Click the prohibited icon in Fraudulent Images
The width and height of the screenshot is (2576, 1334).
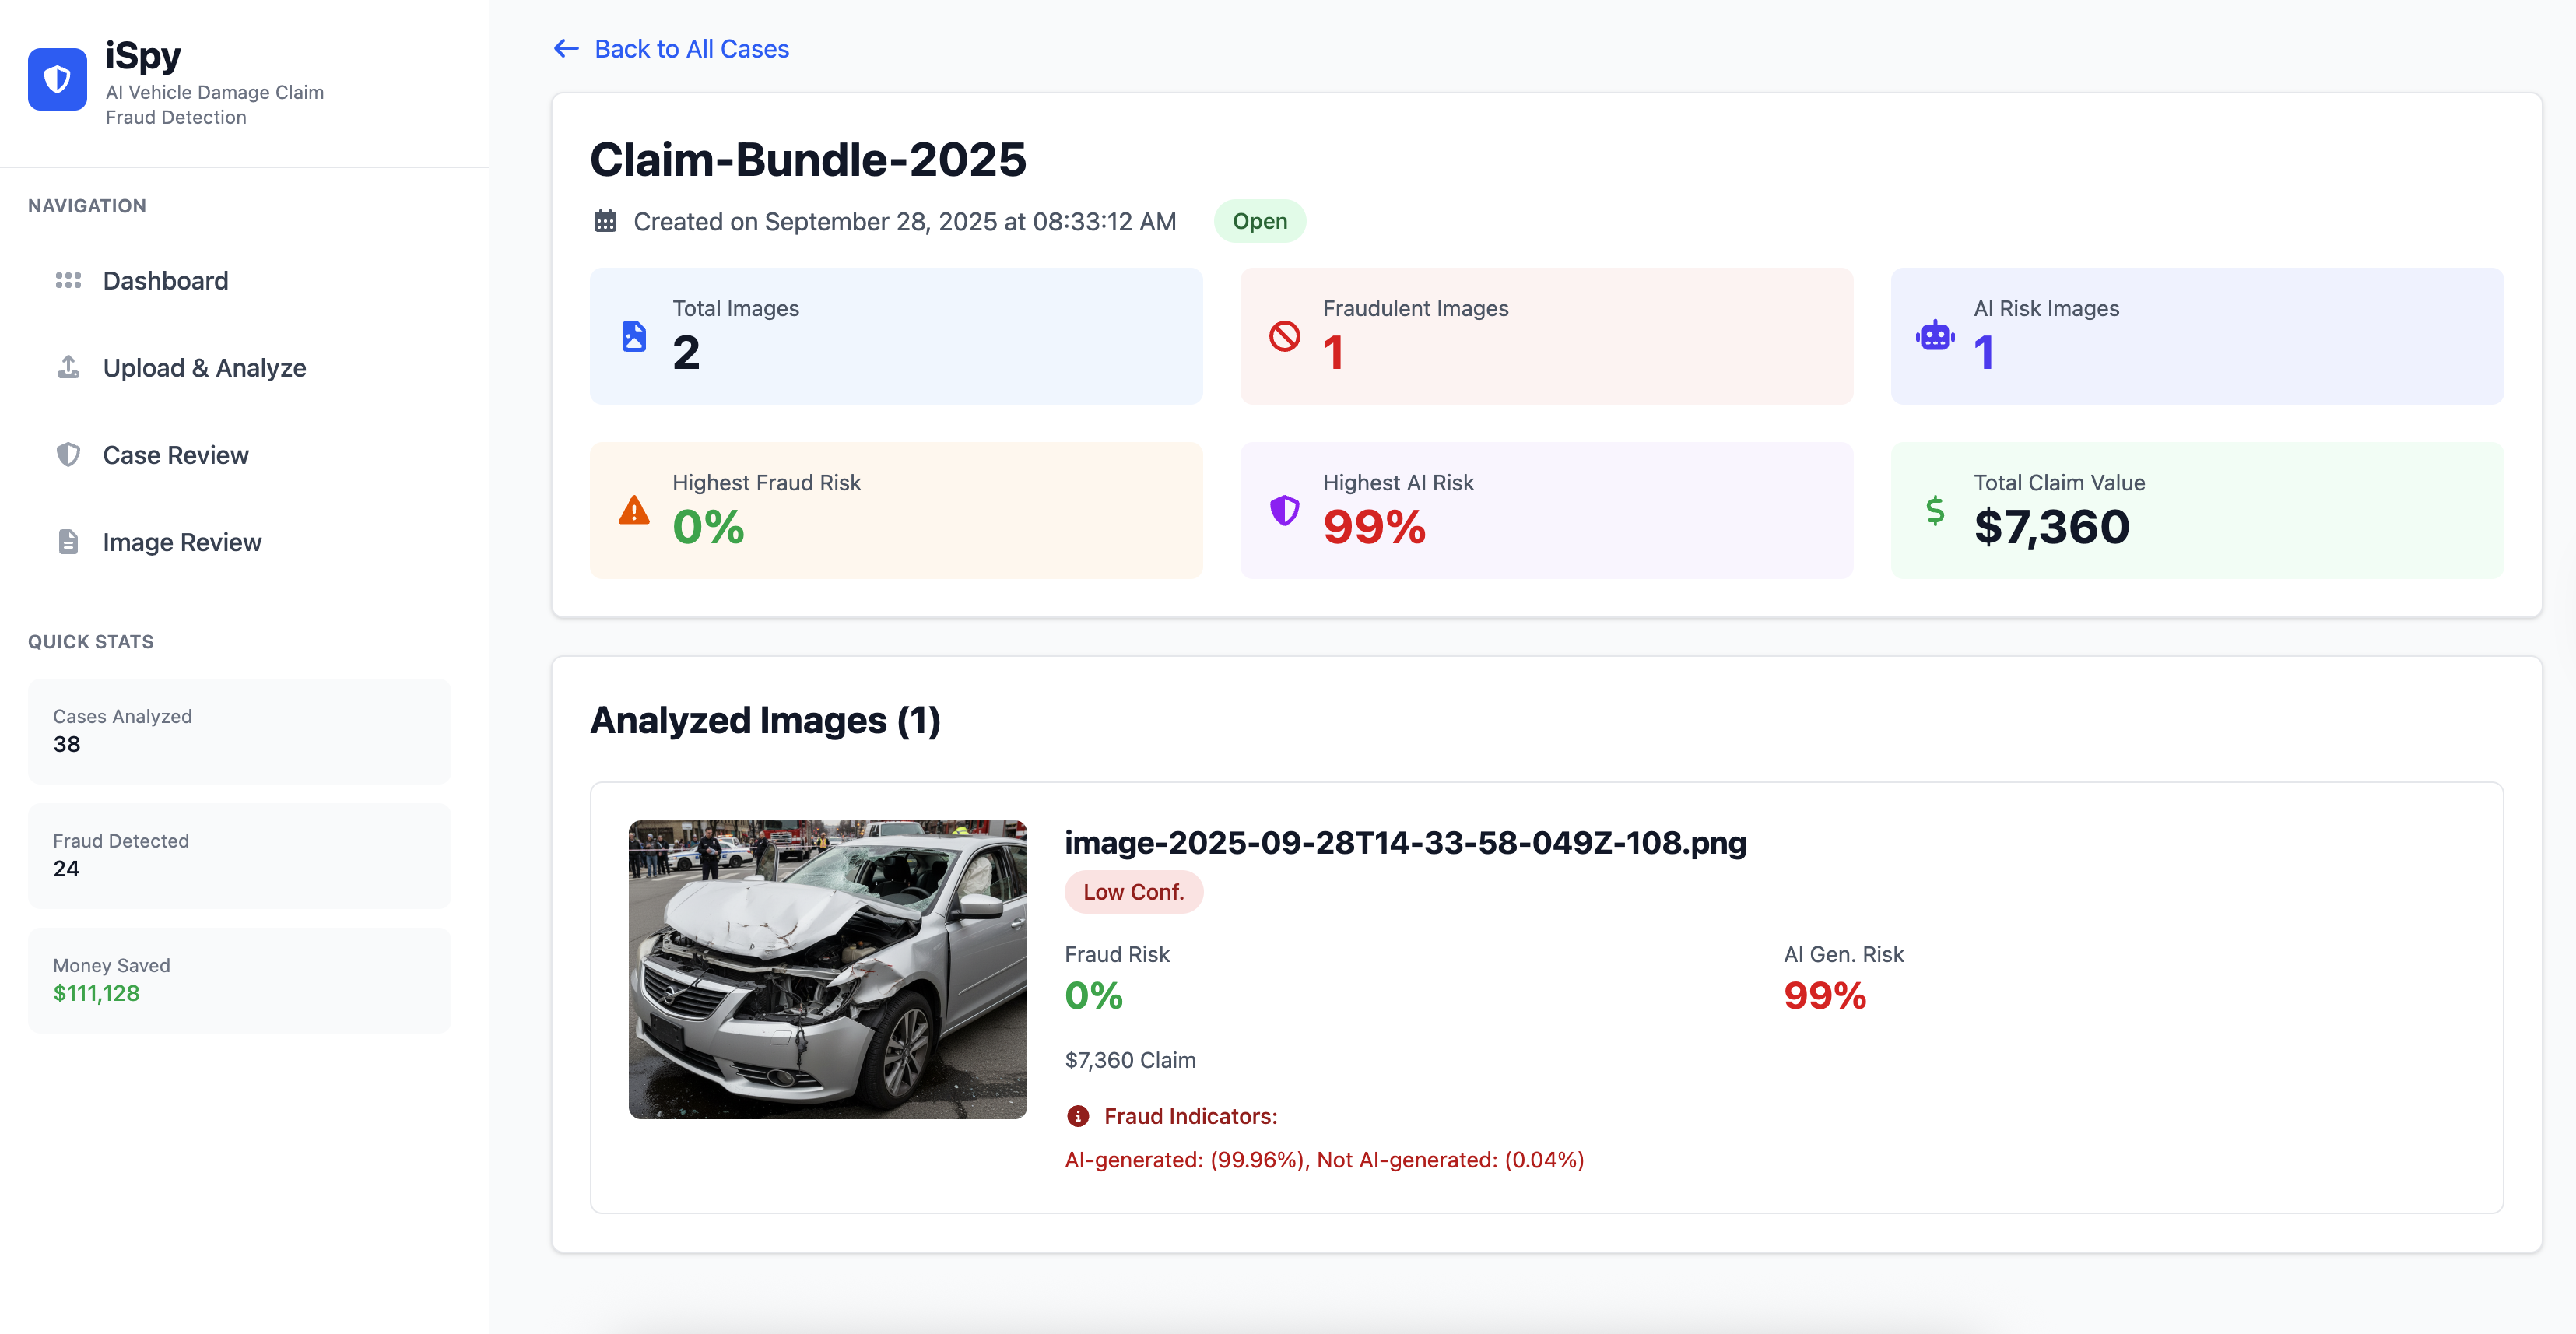pyautogui.click(x=1284, y=336)
